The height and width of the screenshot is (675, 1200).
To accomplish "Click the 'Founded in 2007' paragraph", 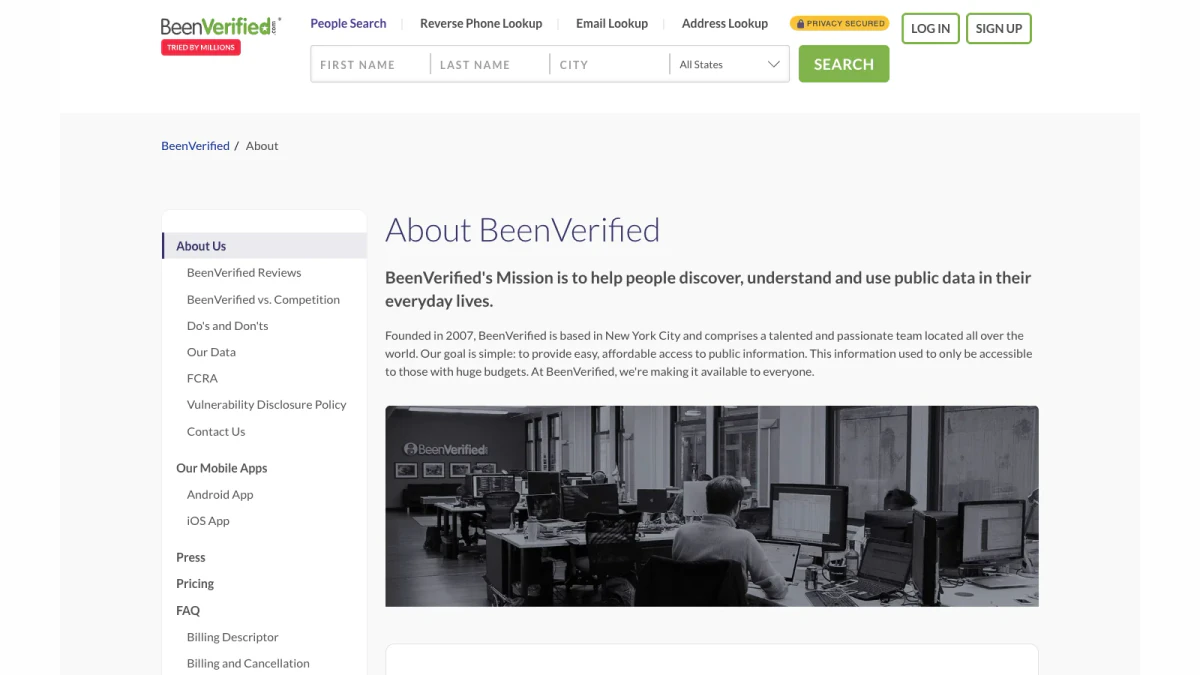I will tap(709, 354).
